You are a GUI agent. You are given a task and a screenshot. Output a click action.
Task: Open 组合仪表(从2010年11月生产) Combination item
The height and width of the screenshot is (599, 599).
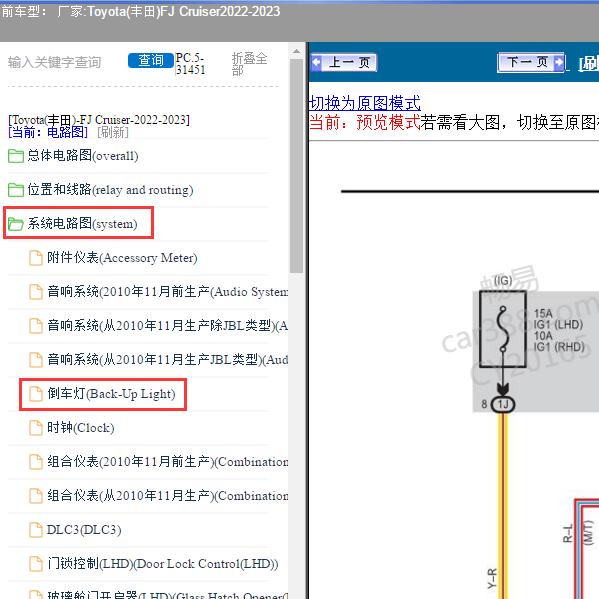pyautogui.click(x=167, y=495)
